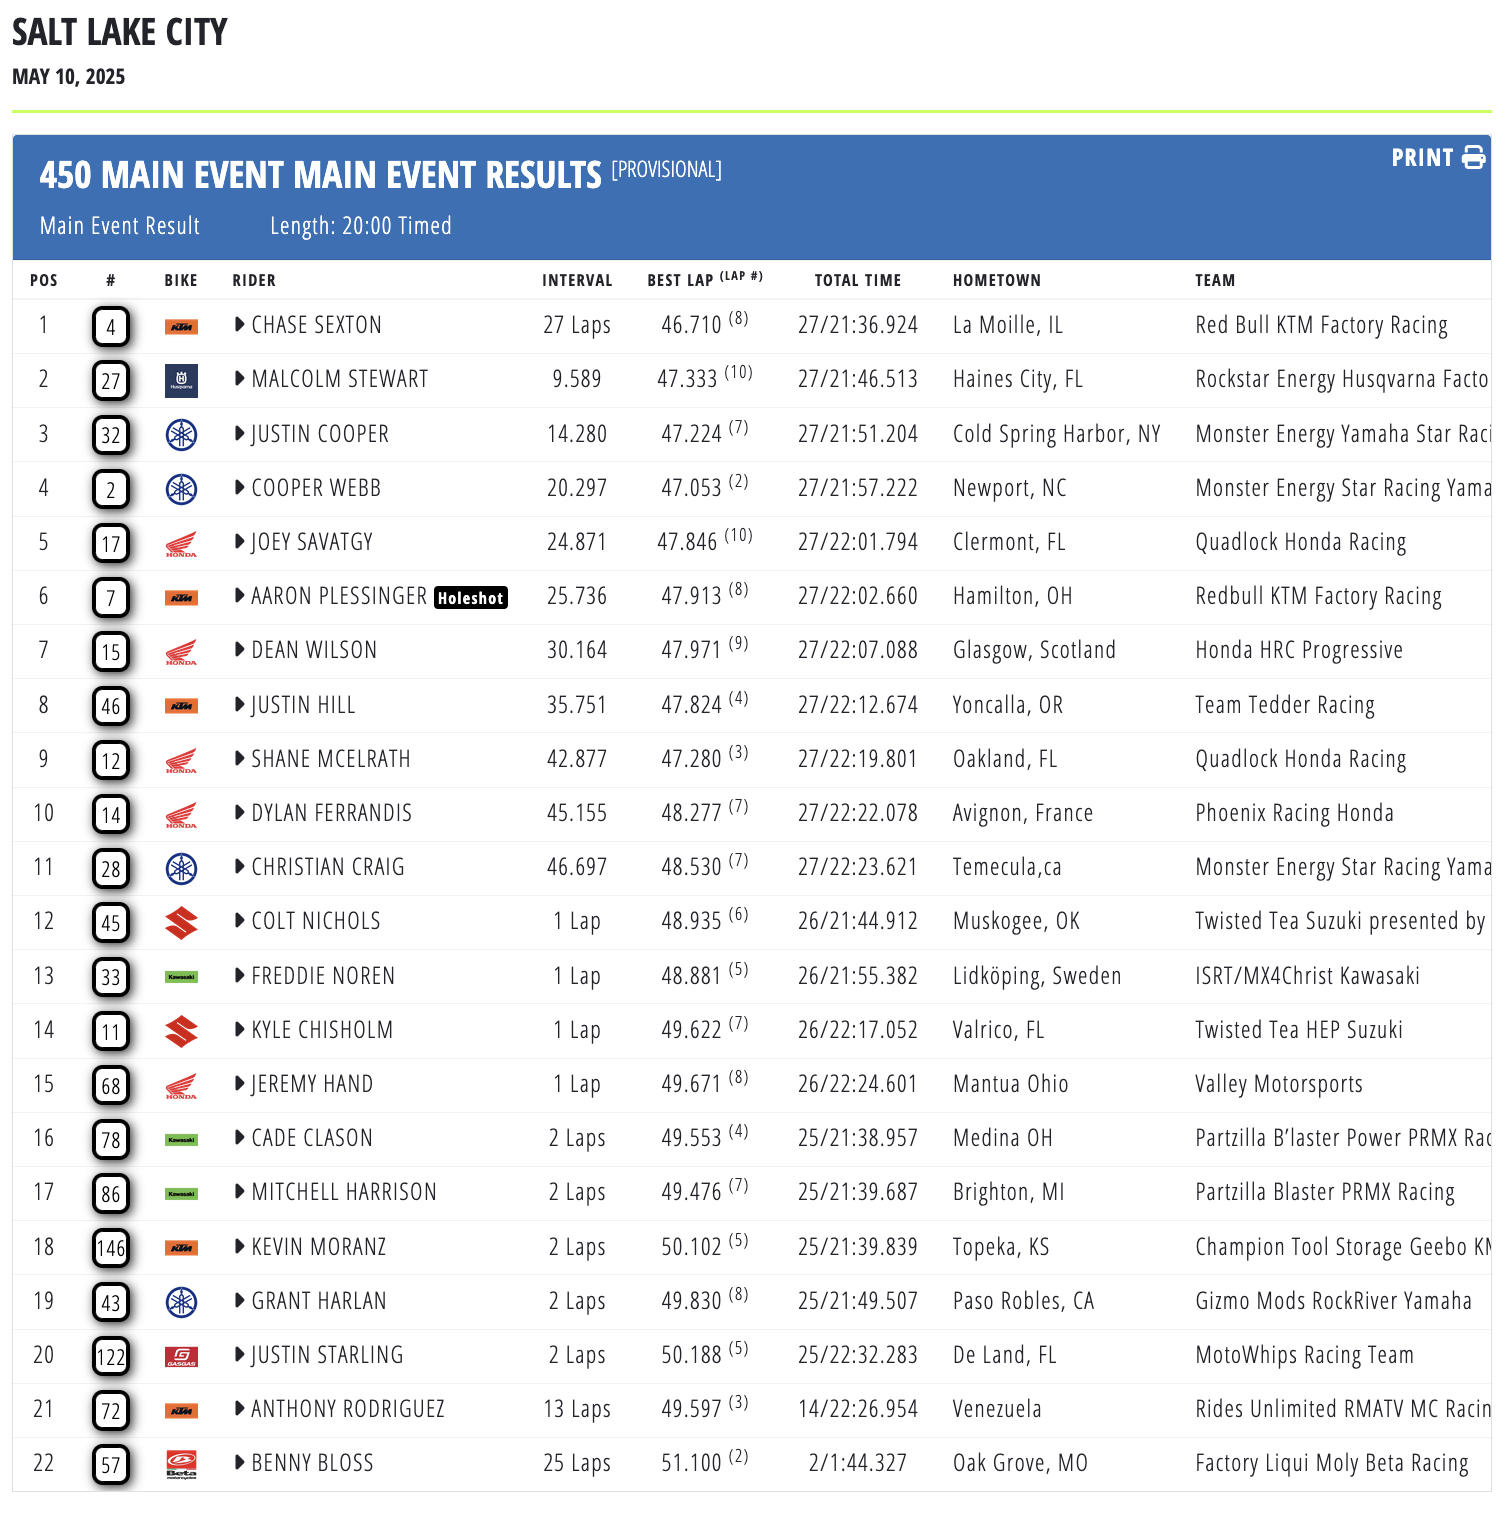1510x1516 pixels.
Task: Click Beta logo in Benny Bloss row
Action: tap(181, 1465)
